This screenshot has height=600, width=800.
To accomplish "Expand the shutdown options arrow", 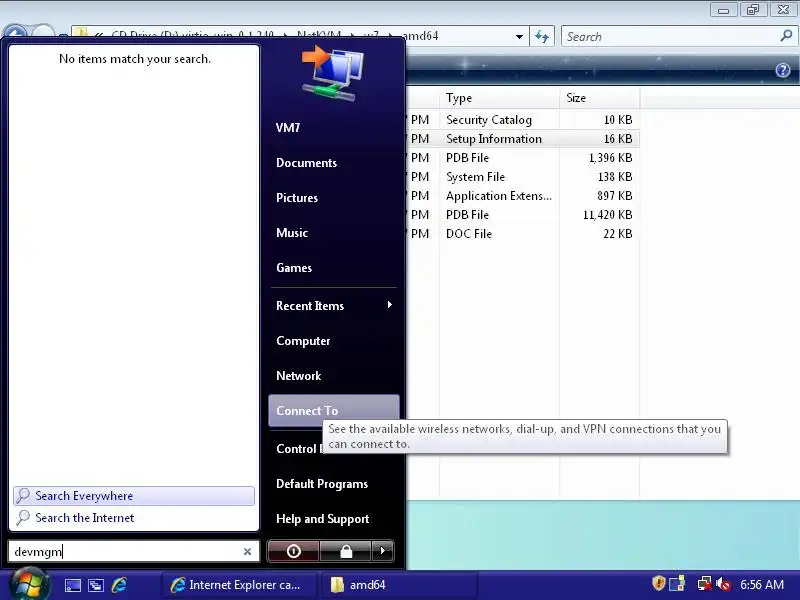I will [x=383, y=551].
